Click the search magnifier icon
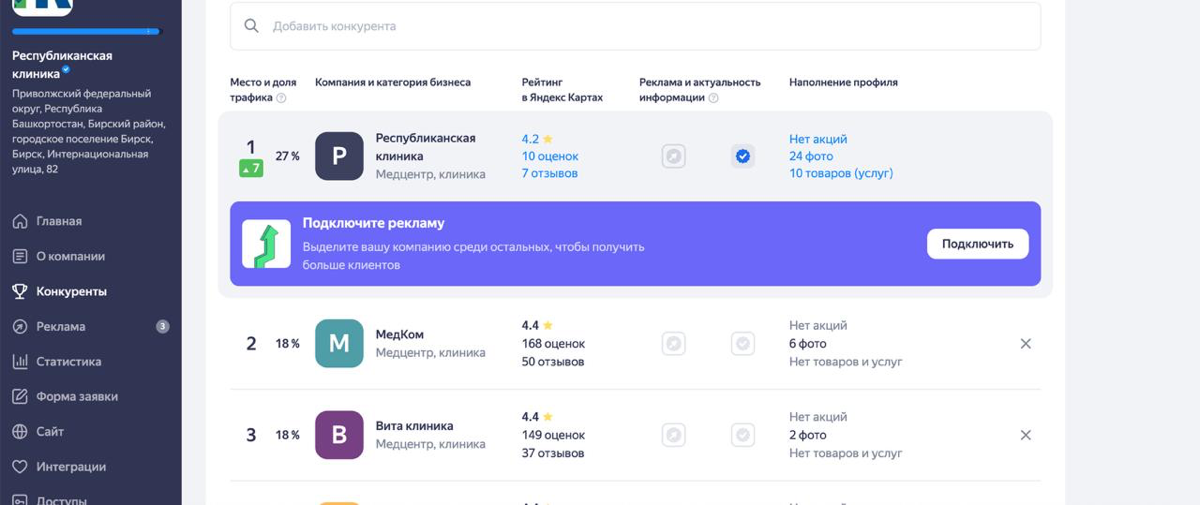This screenshot has height=505, width=1200. pos(251,26)
